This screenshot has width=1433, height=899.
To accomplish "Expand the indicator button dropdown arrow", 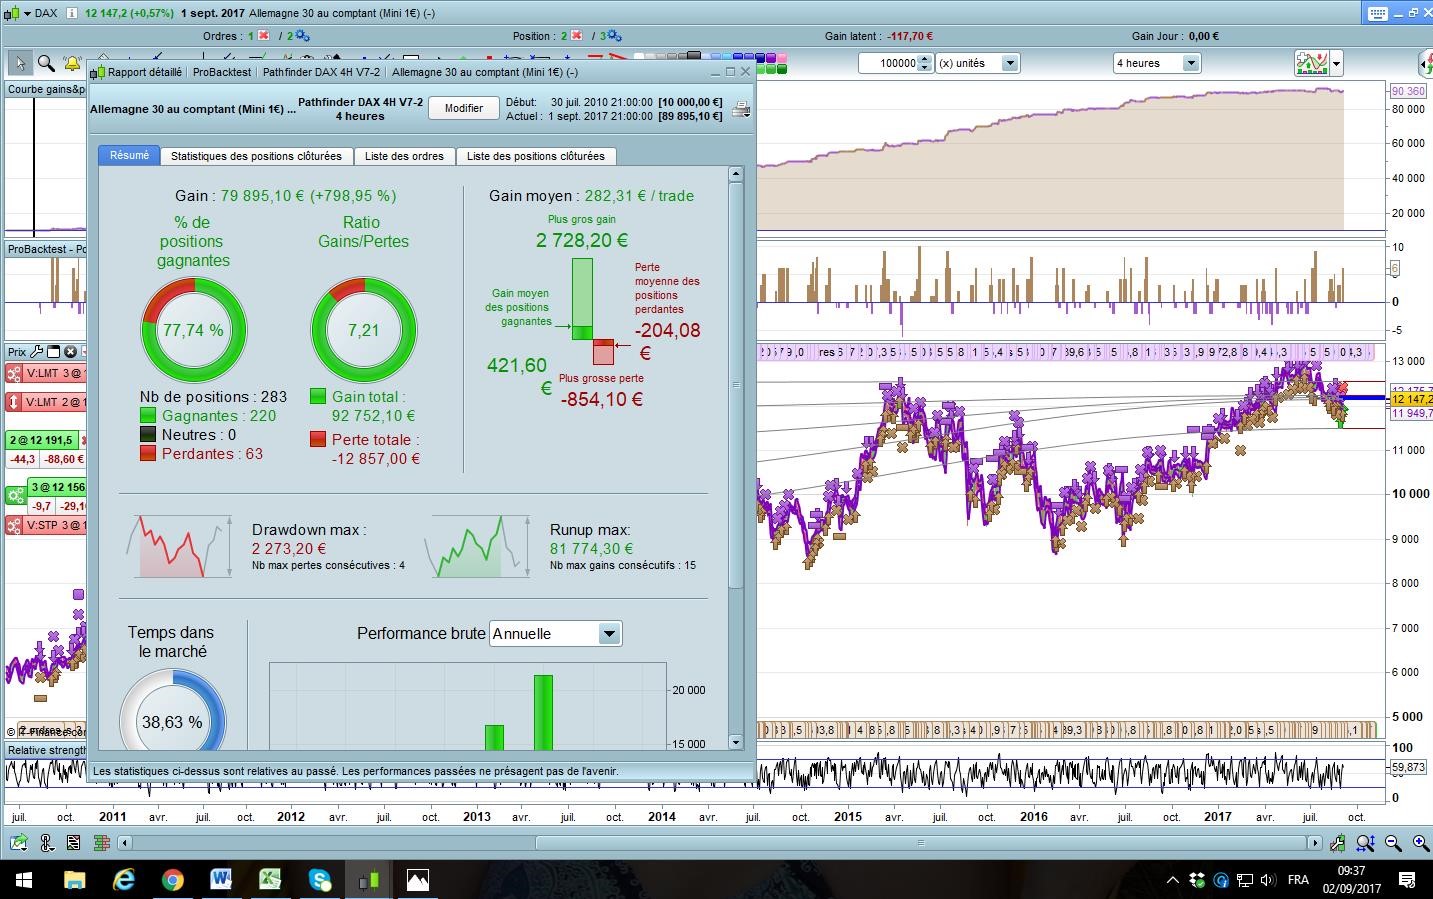I will click(x=1337, y=63).
